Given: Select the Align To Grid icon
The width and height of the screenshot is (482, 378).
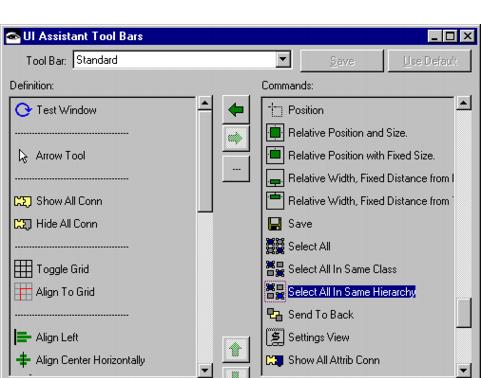Looking at the screenshot, I should [23, 292].
